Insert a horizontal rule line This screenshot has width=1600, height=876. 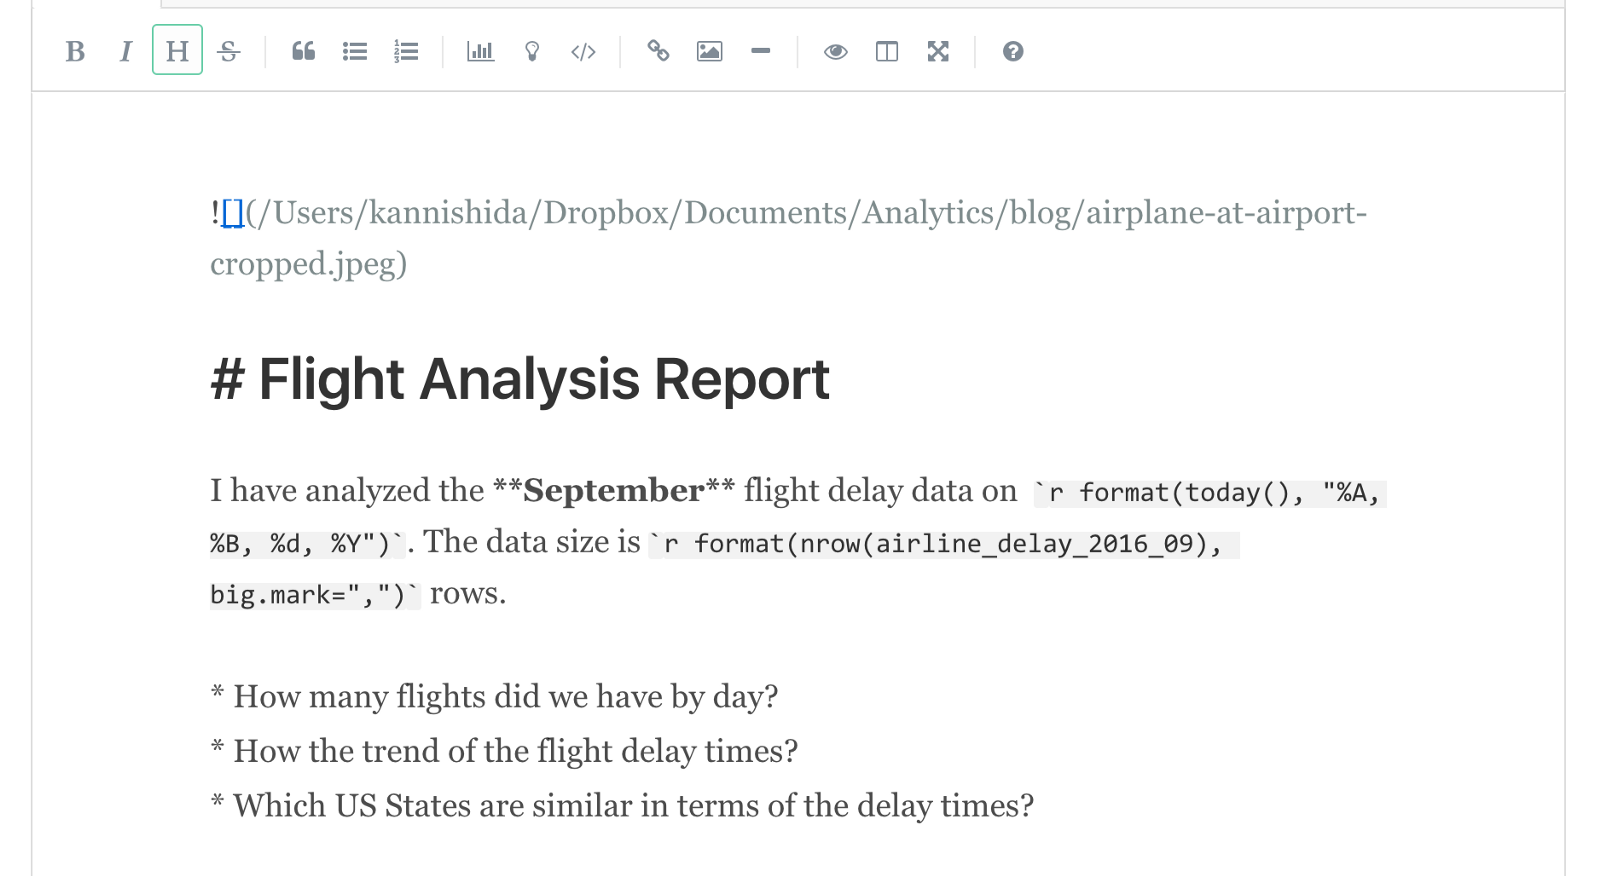[x=760, y=51]
